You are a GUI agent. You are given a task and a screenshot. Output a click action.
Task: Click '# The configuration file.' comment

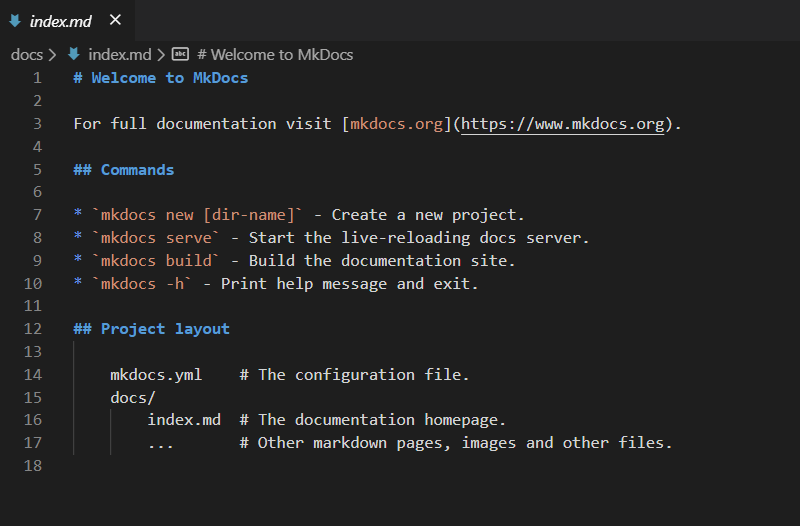[x=354, y=375]
